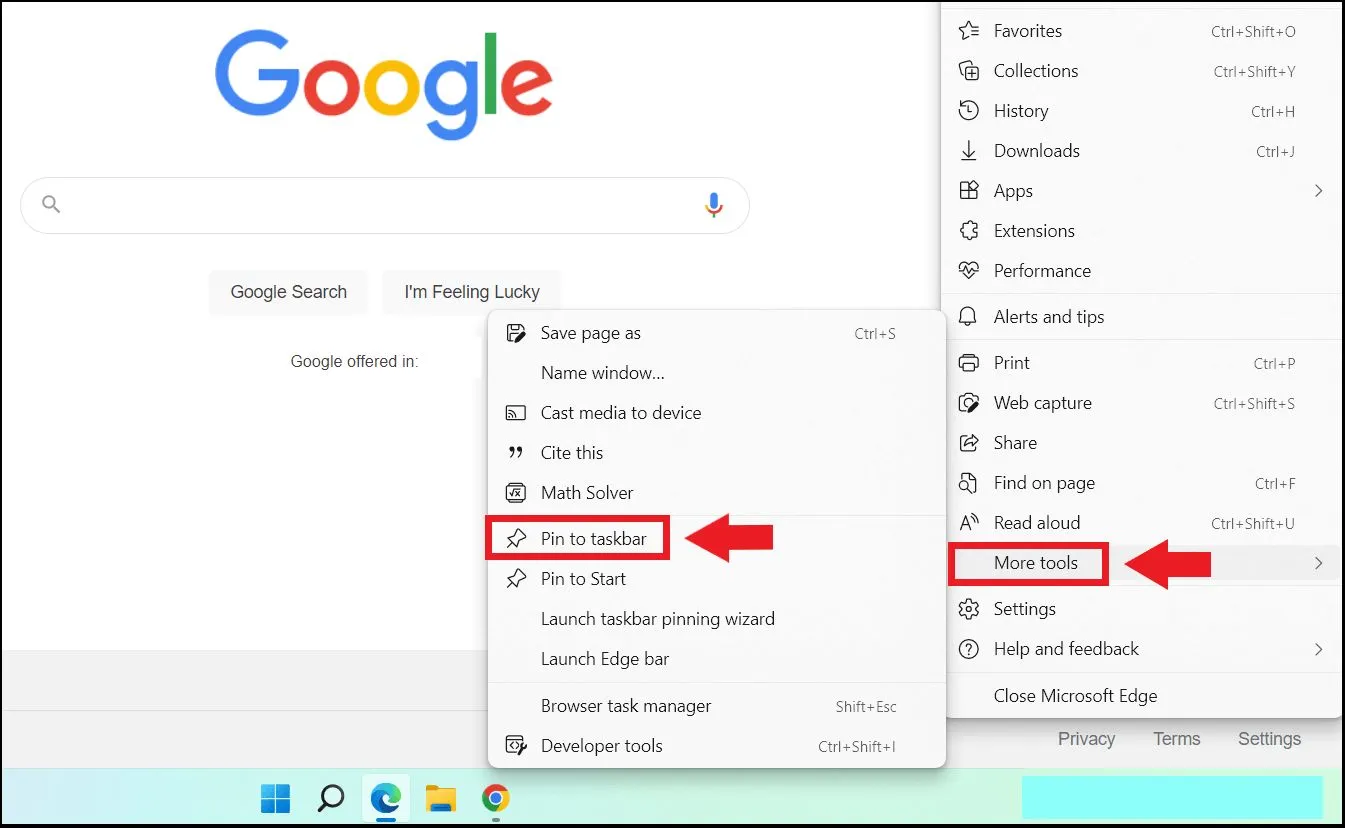Click the magnifier icon inside the search box
Viewport: 1345px width, 828px height.
coord(51,204)
